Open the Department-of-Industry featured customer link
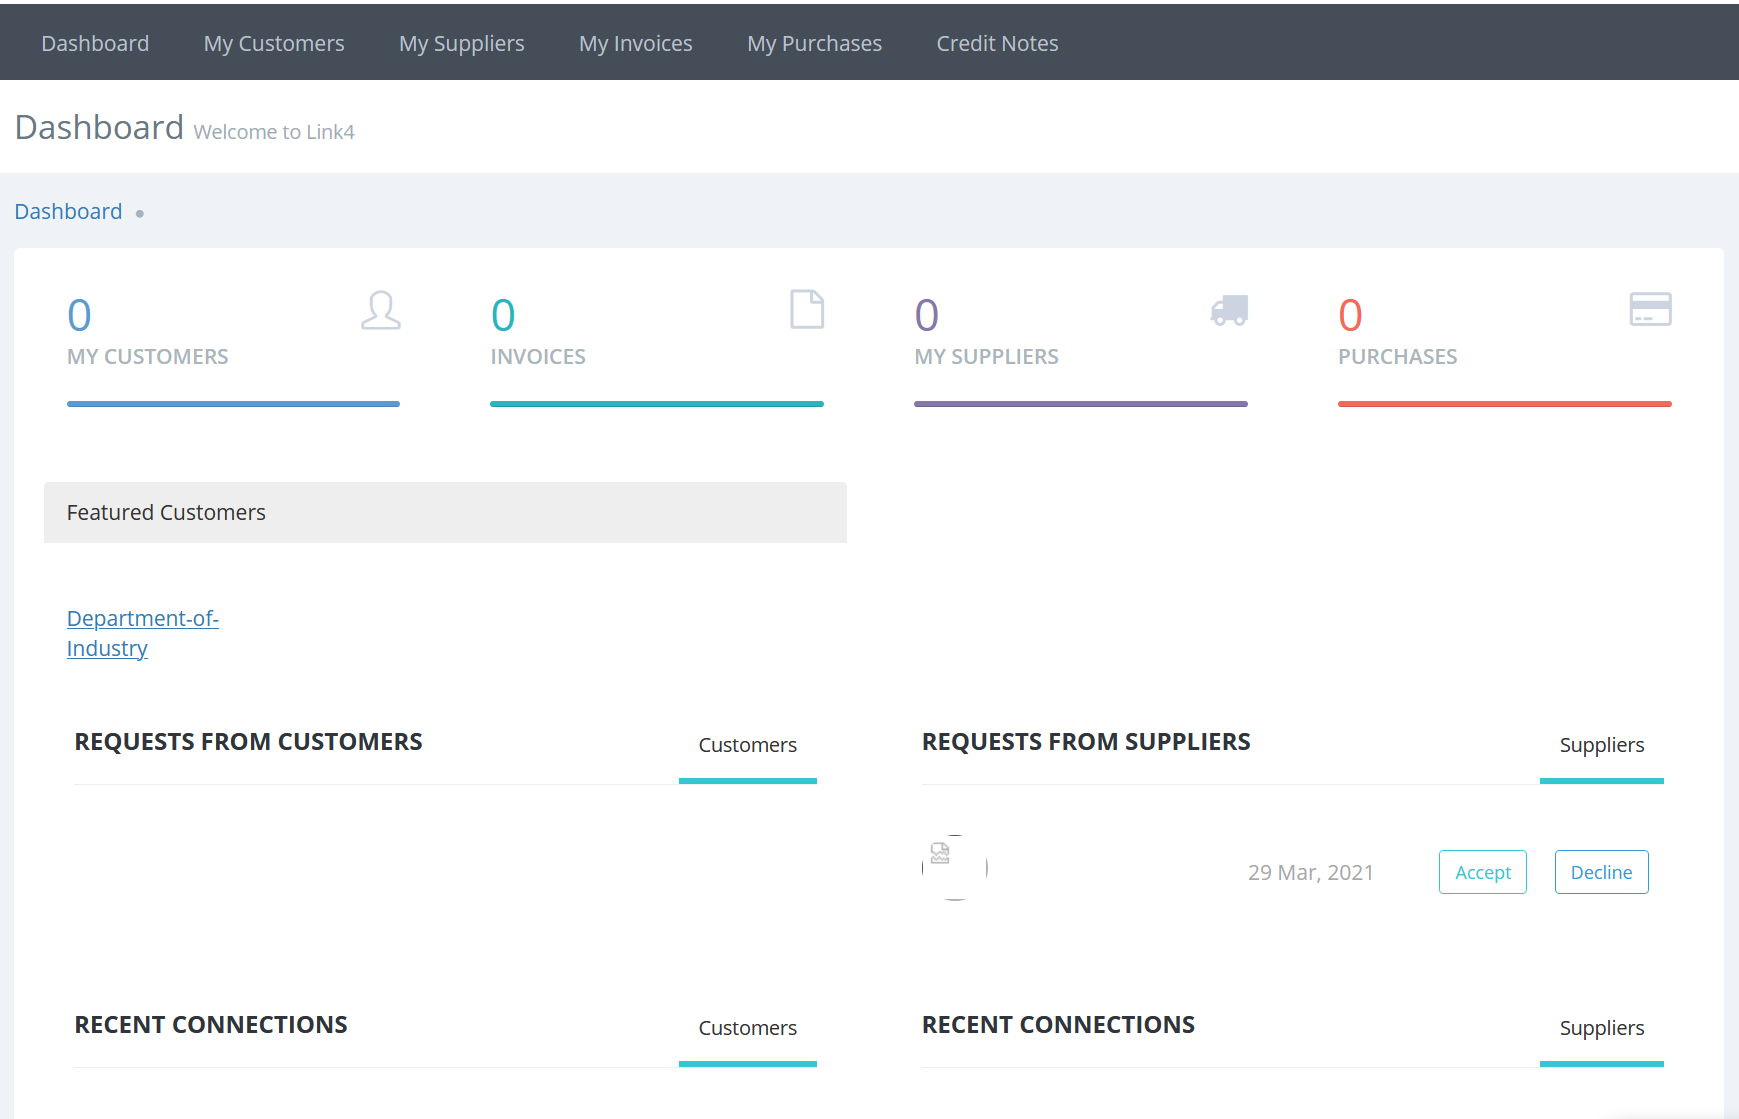1739x1119 pixels. tap(143, 633)
